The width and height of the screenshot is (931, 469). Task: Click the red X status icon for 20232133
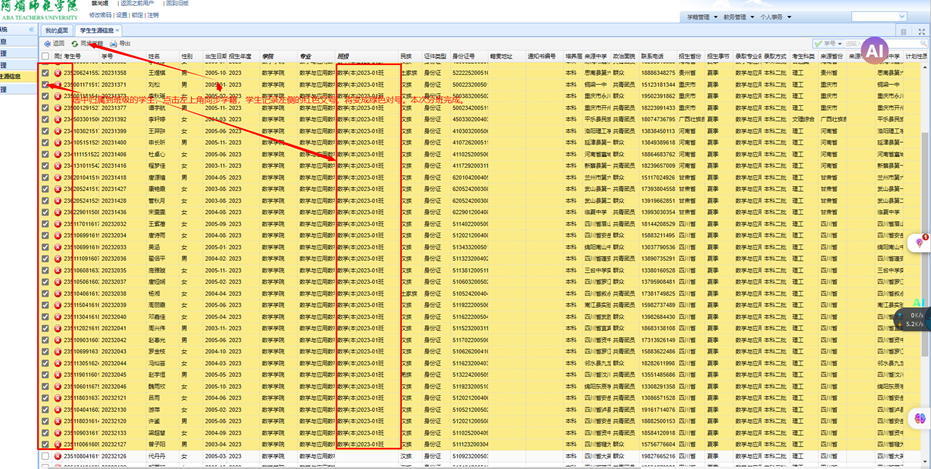[x=58, y=433]
